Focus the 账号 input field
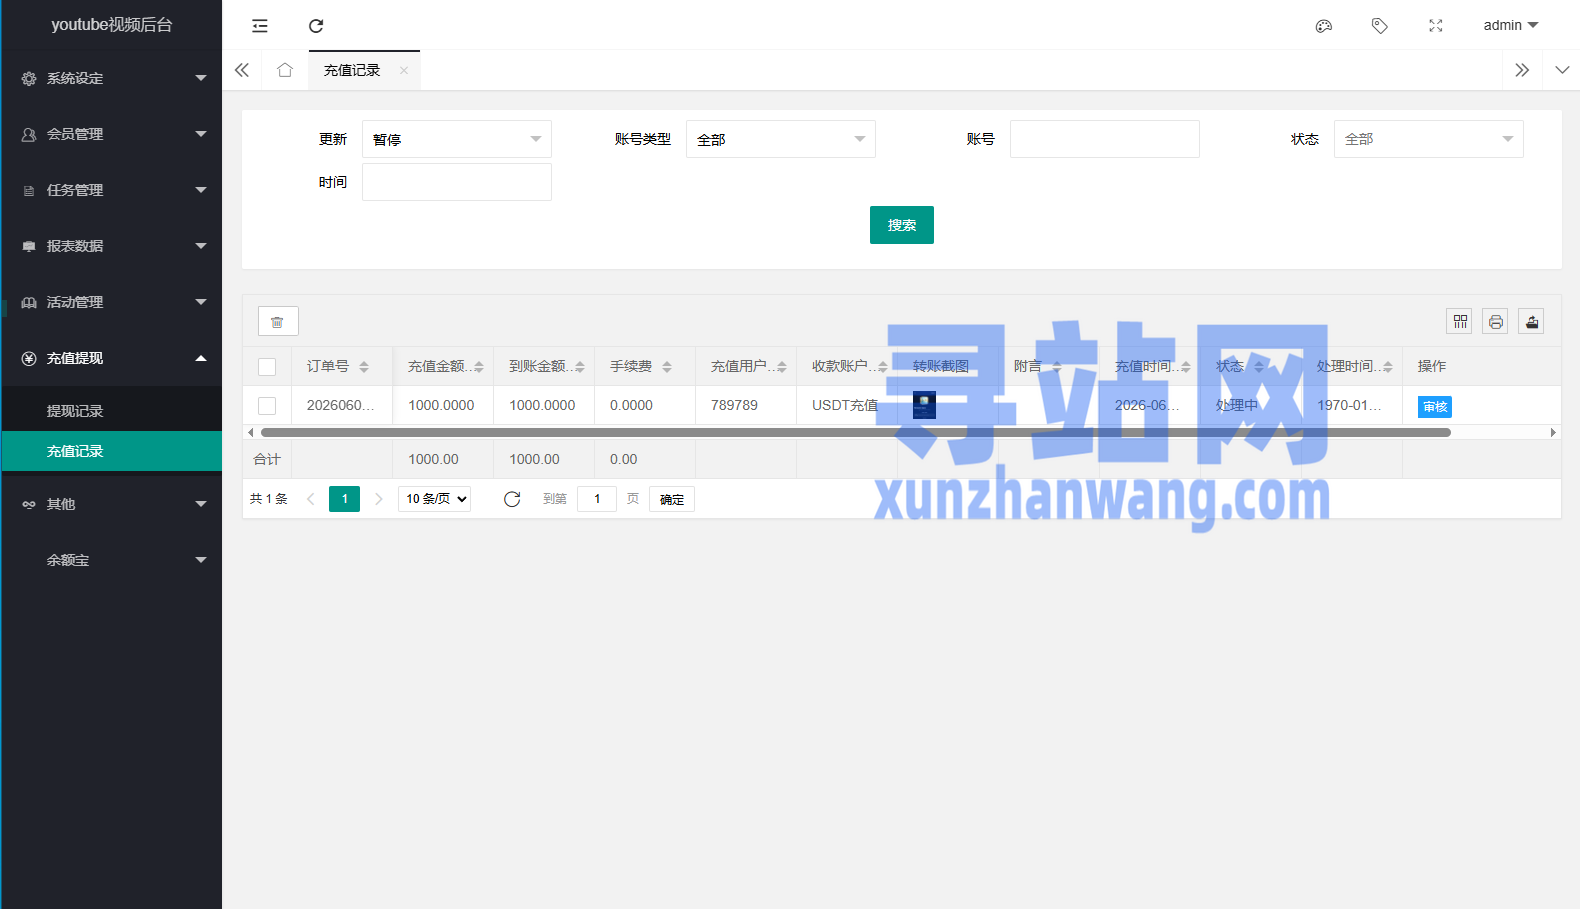The width and height of the screenshot is (1580, 909). pos(1105,139)
